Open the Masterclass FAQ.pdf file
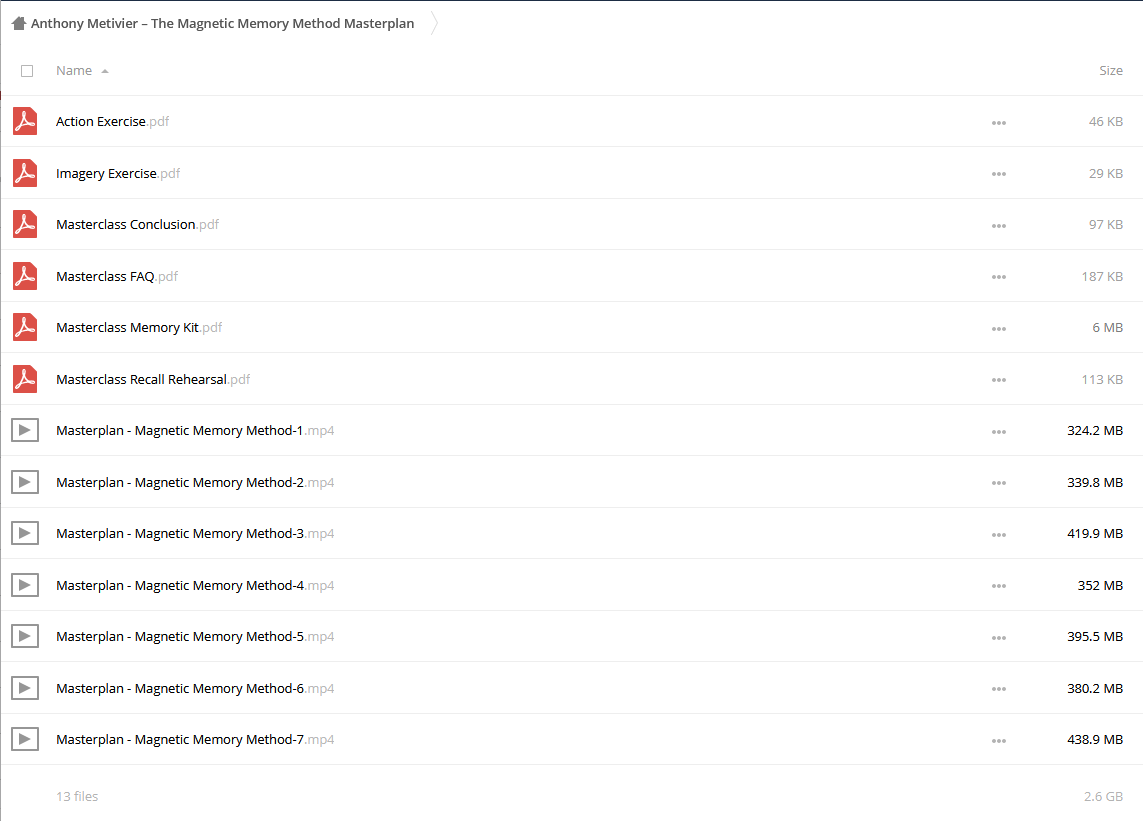Viewport: 1143px width, 821px height. 117,276
